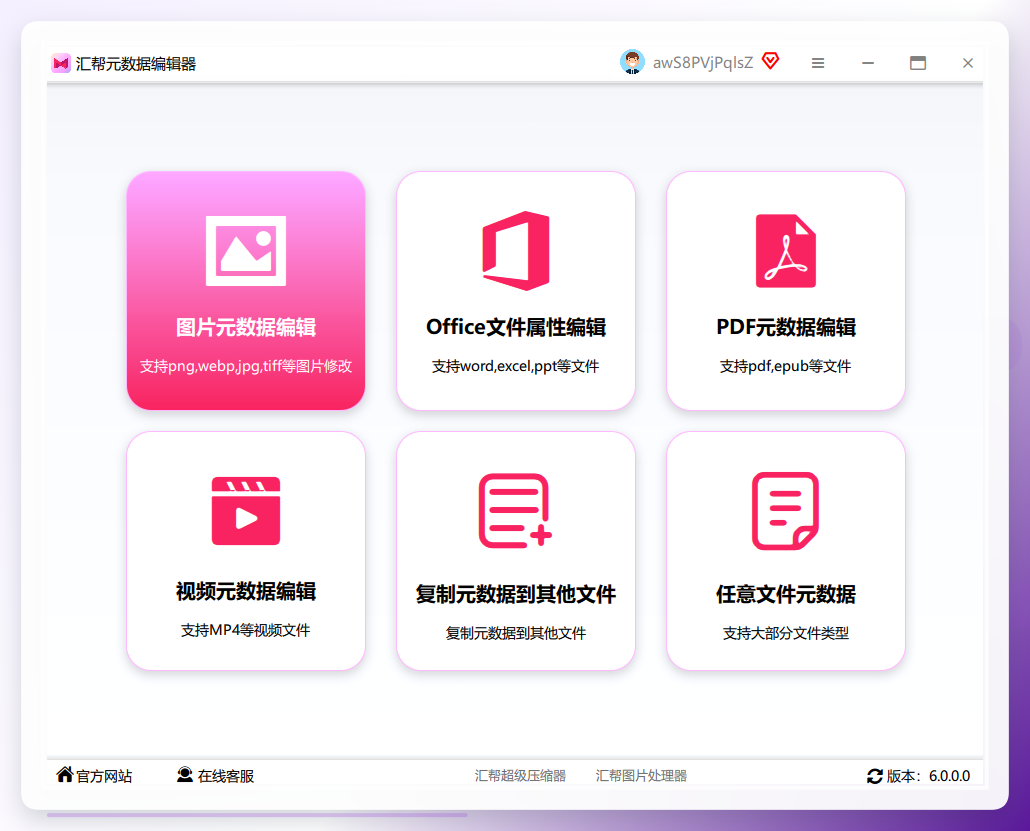Open 官方网站 link
This screenshot has height=831, width=1030.
point(104,776)
